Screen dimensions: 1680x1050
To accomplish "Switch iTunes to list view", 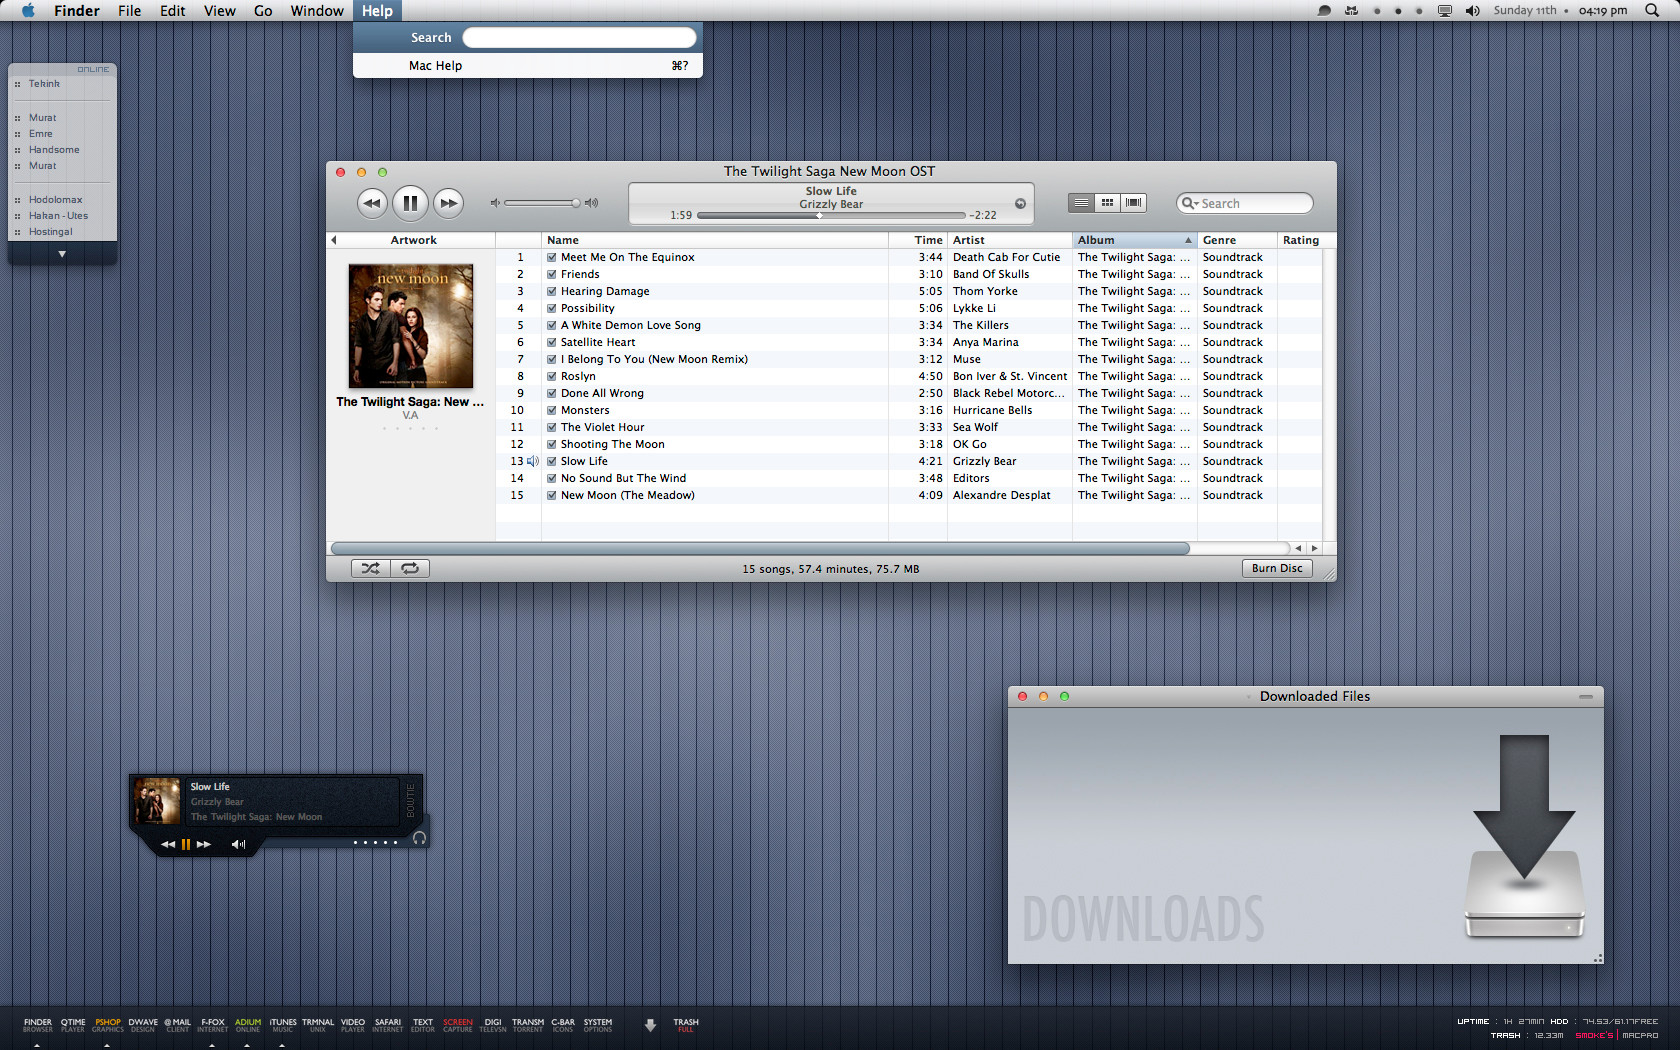I will click(x=1081, y=203).
